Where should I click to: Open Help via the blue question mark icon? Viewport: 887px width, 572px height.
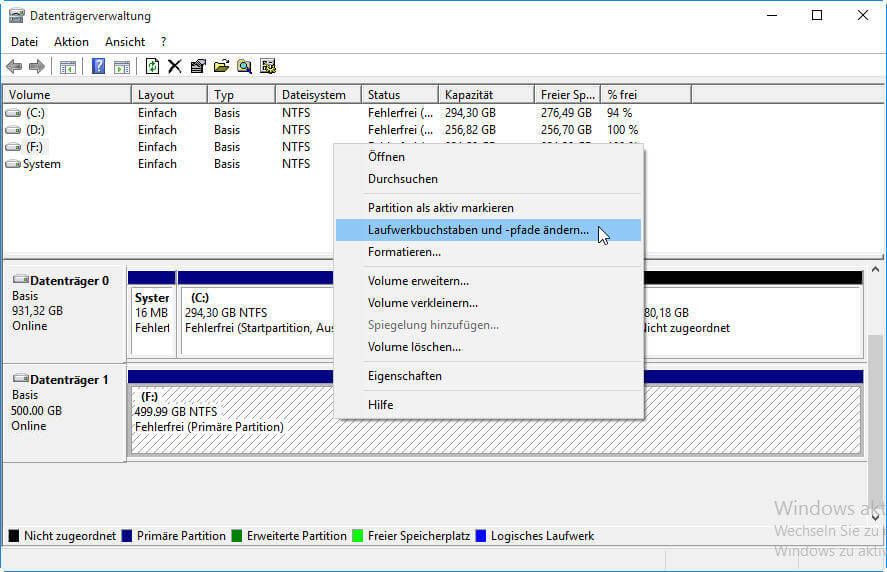tap(98, 67)
